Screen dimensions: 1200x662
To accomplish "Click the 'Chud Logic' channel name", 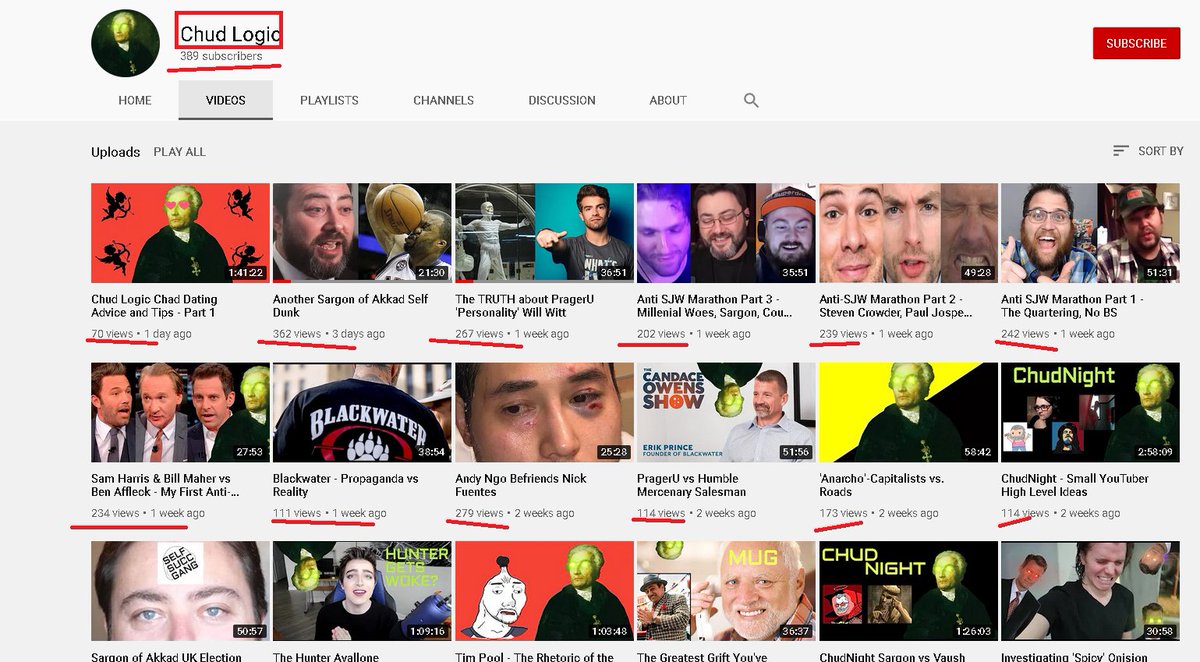I will point(230,34).
